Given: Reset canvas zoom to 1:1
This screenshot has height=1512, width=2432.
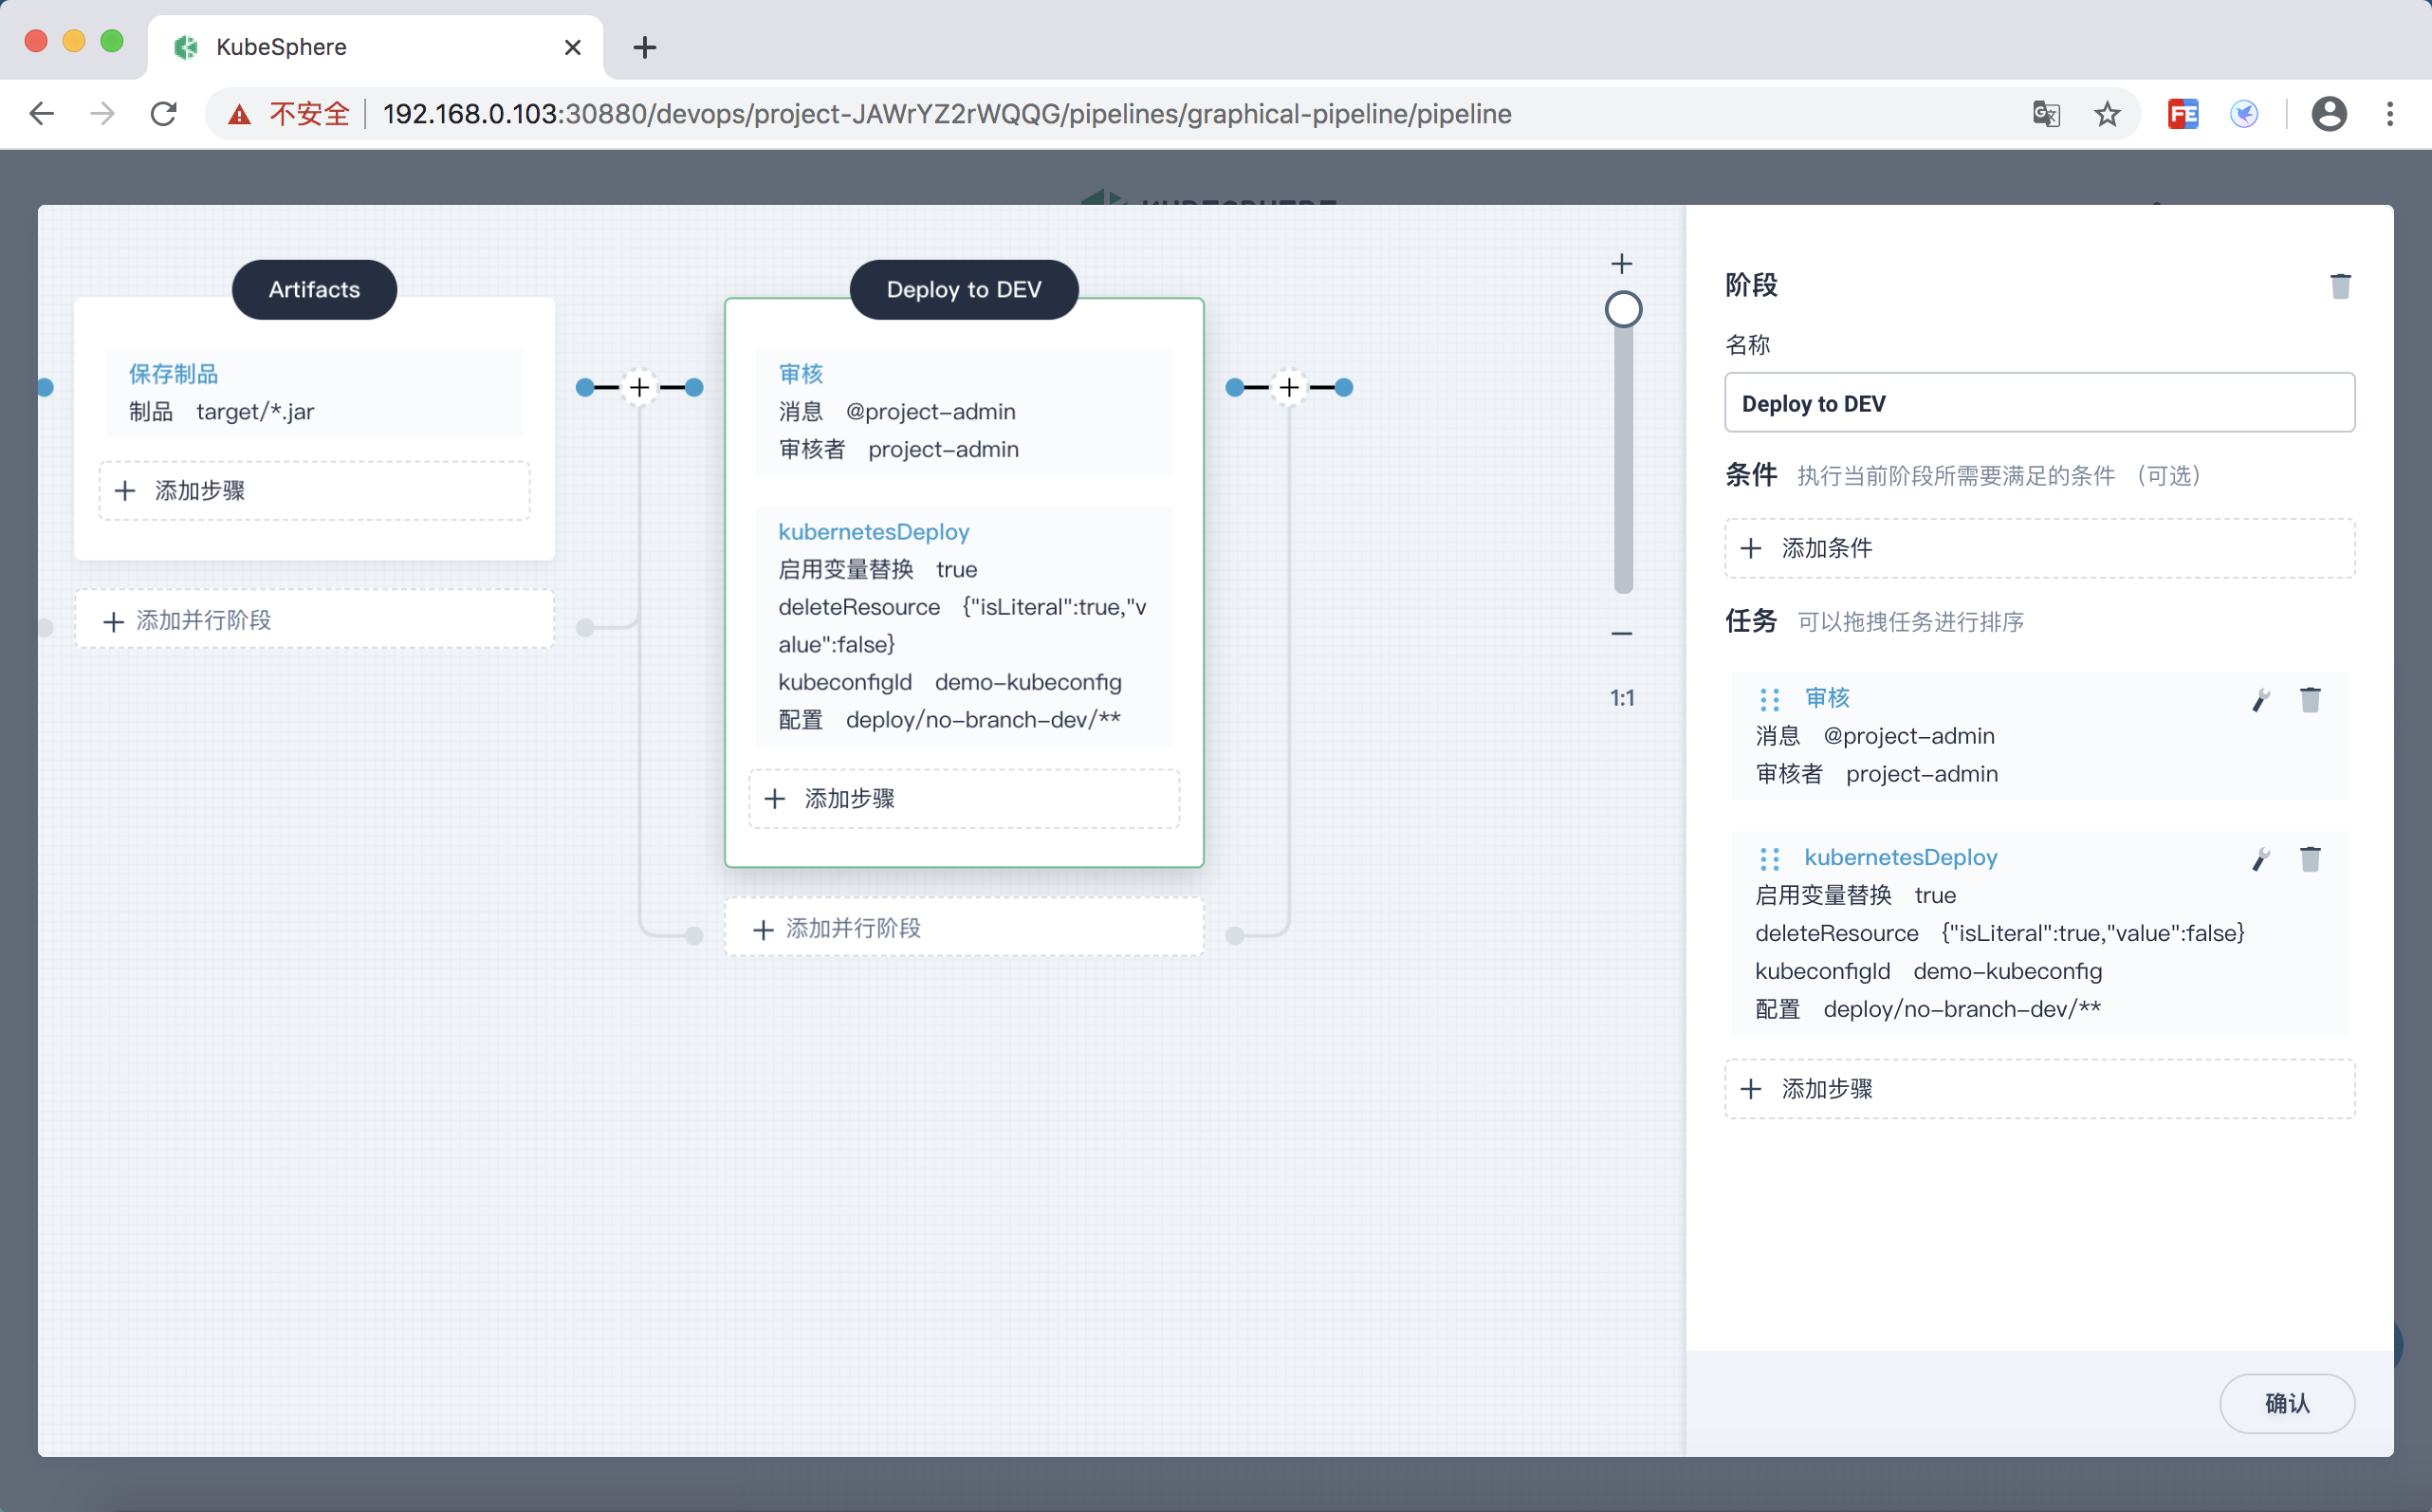Looking at the screenshot, I should point(1622,698).
